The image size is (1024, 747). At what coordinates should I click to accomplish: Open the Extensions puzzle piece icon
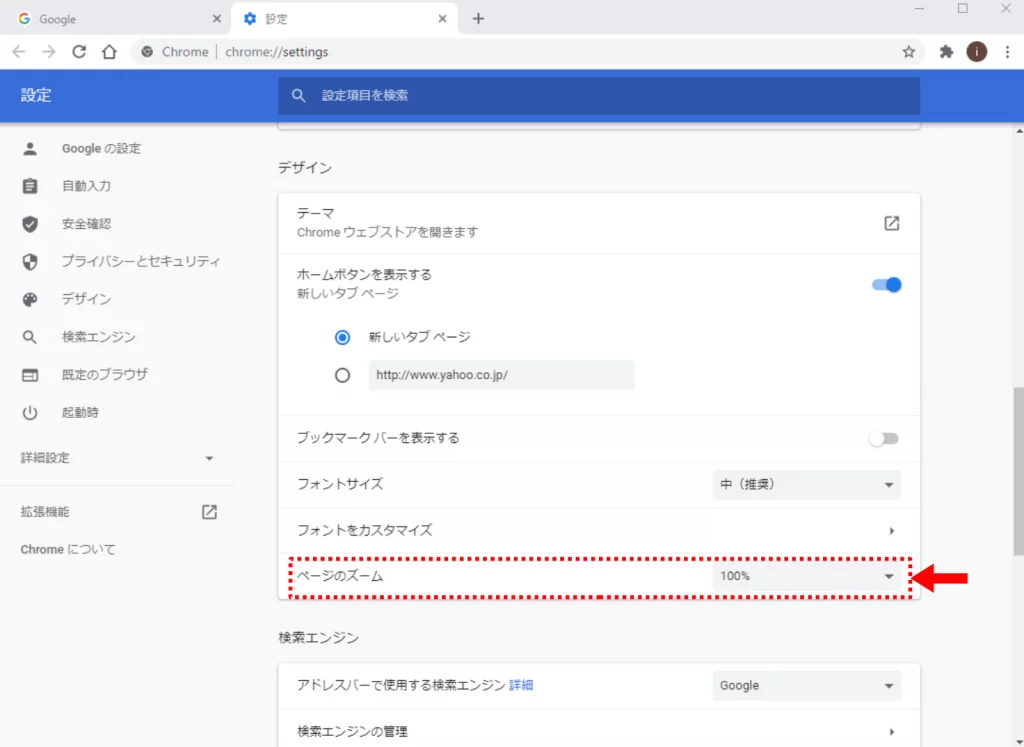tap(946, 52)
